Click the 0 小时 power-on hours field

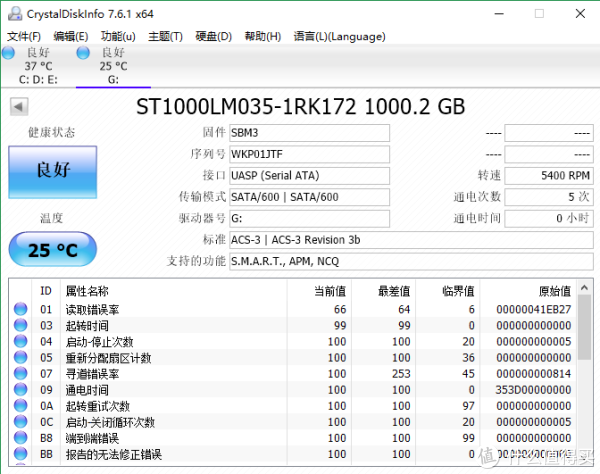(549, 218)
